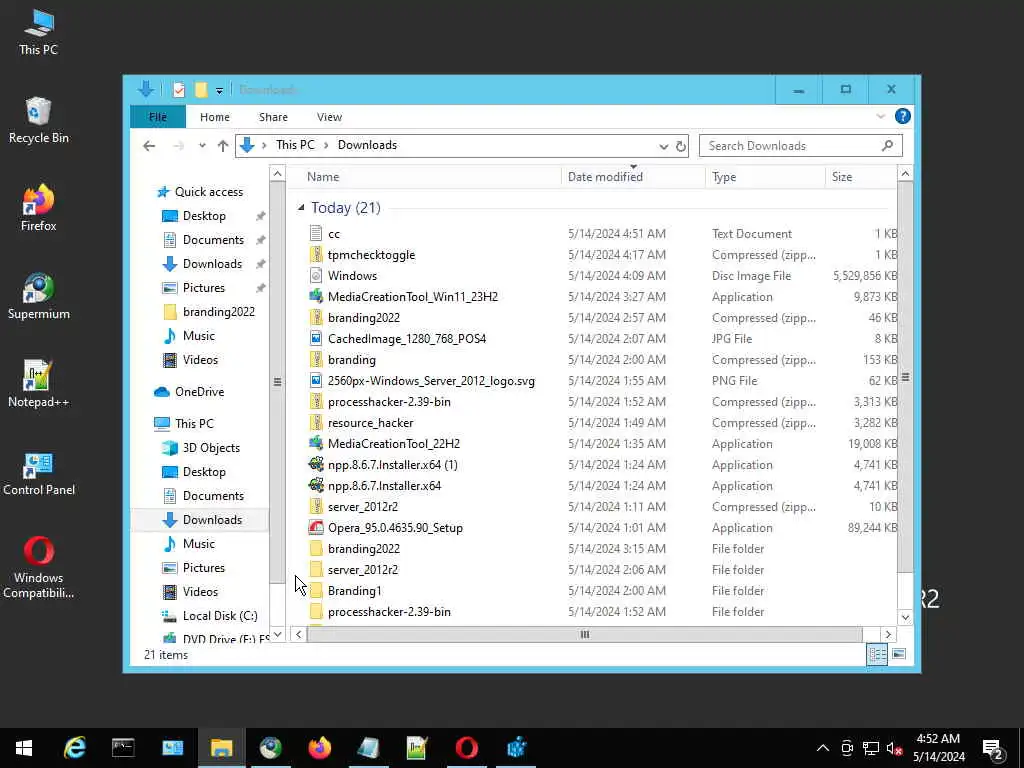Open the Explorer Help question mark icon

point(903,116)
